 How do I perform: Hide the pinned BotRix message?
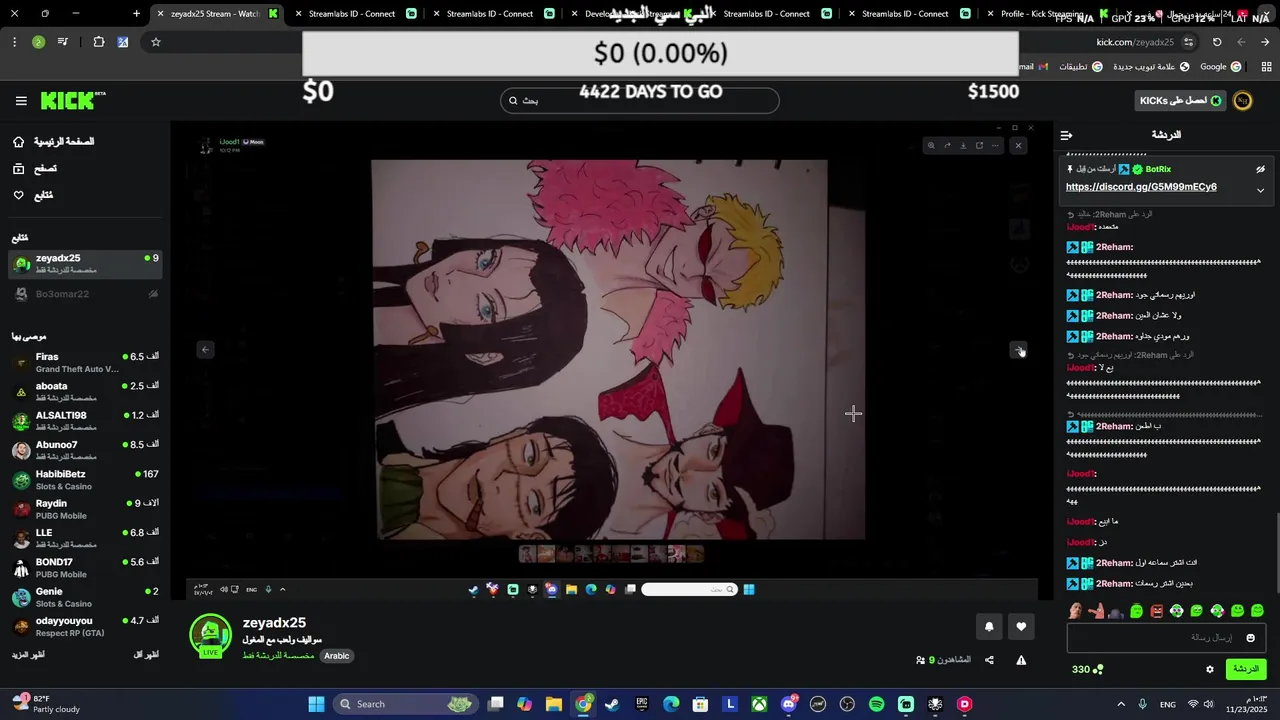click(x=1260, y=170)
